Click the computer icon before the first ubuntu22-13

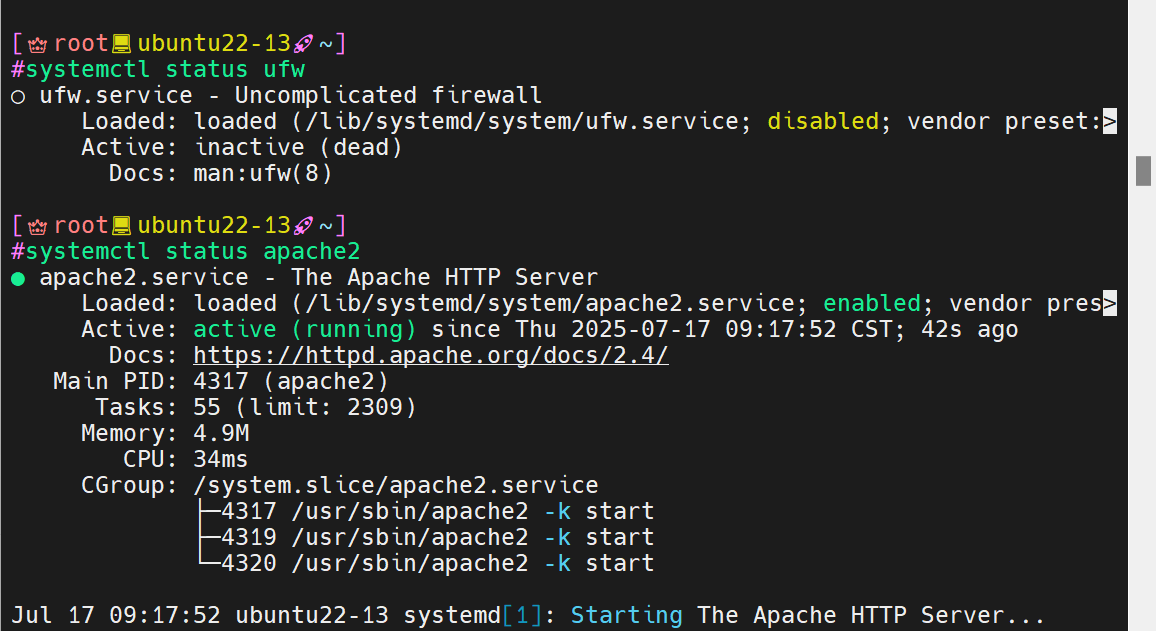122,44
